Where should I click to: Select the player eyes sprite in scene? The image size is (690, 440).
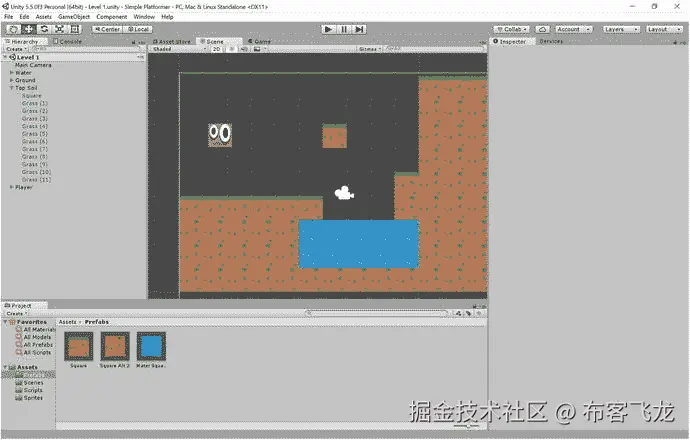tap(220, 135)
